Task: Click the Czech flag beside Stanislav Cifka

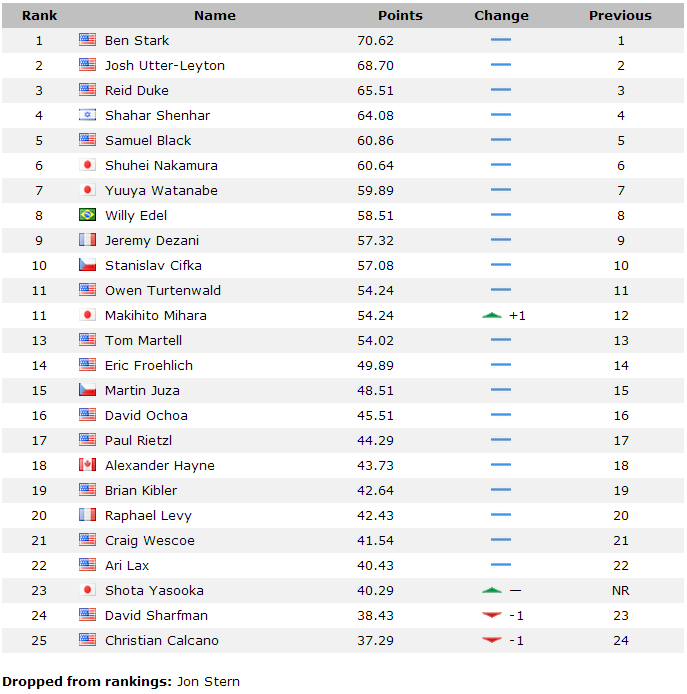Action: click(87, 265)
